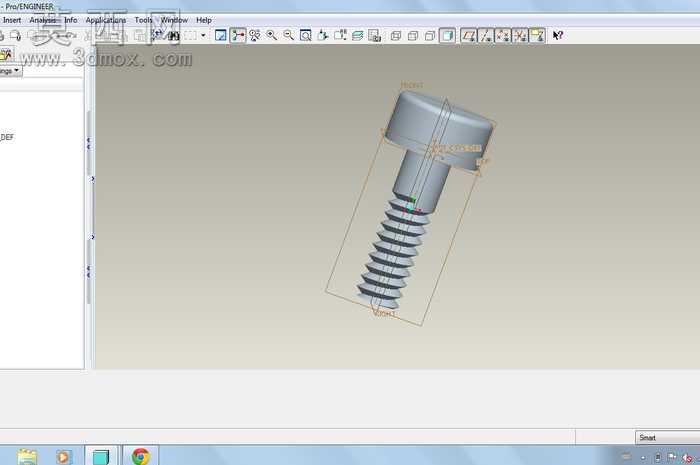Image resolution: width=700 pixels, height=465 pixels.
Task: Open the Insert menu
Action: tap(12, 20)
